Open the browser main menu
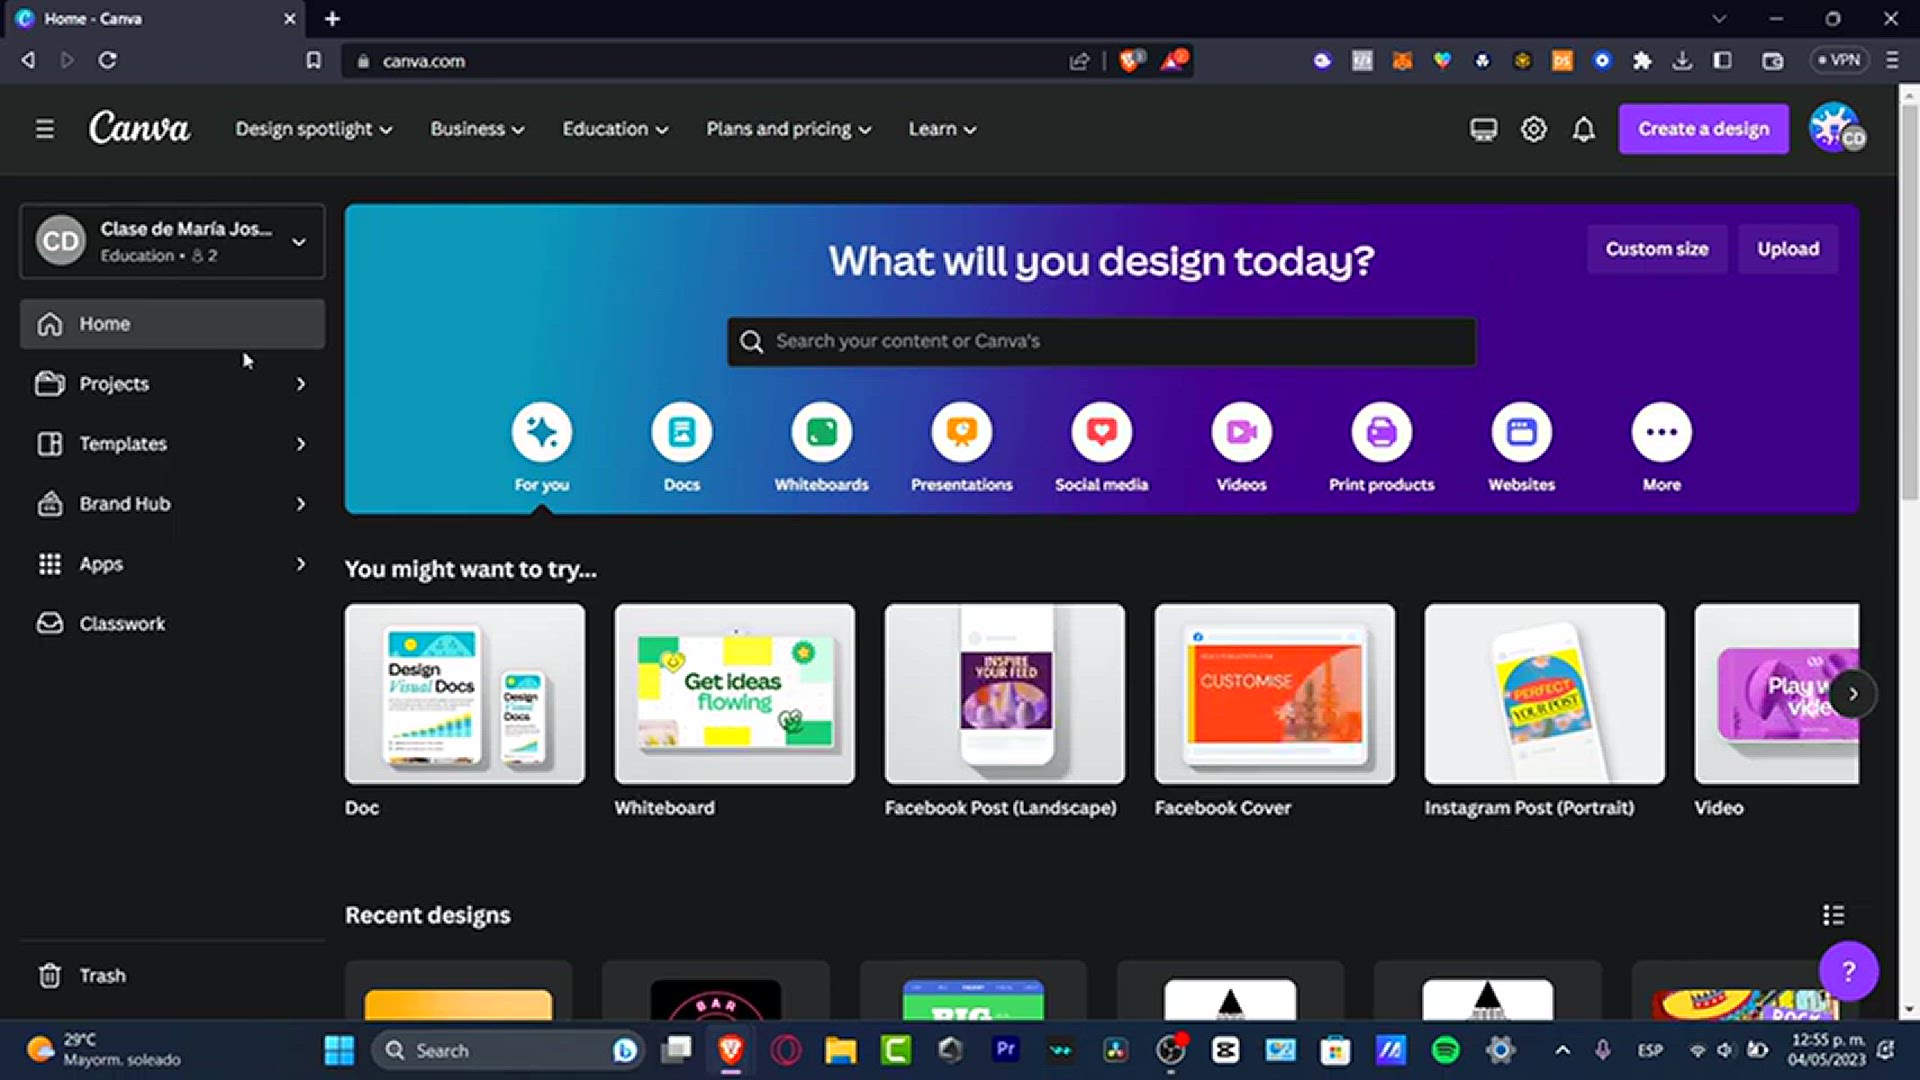 1892,61
